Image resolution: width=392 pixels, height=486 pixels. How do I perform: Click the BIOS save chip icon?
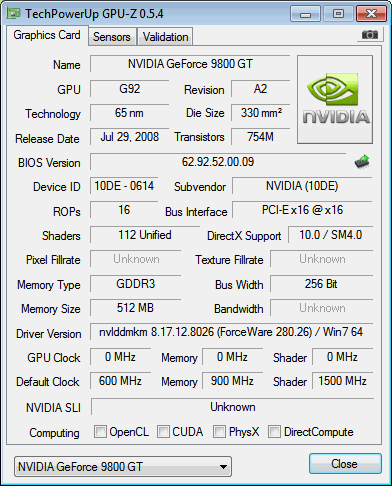tap(362, 162)
